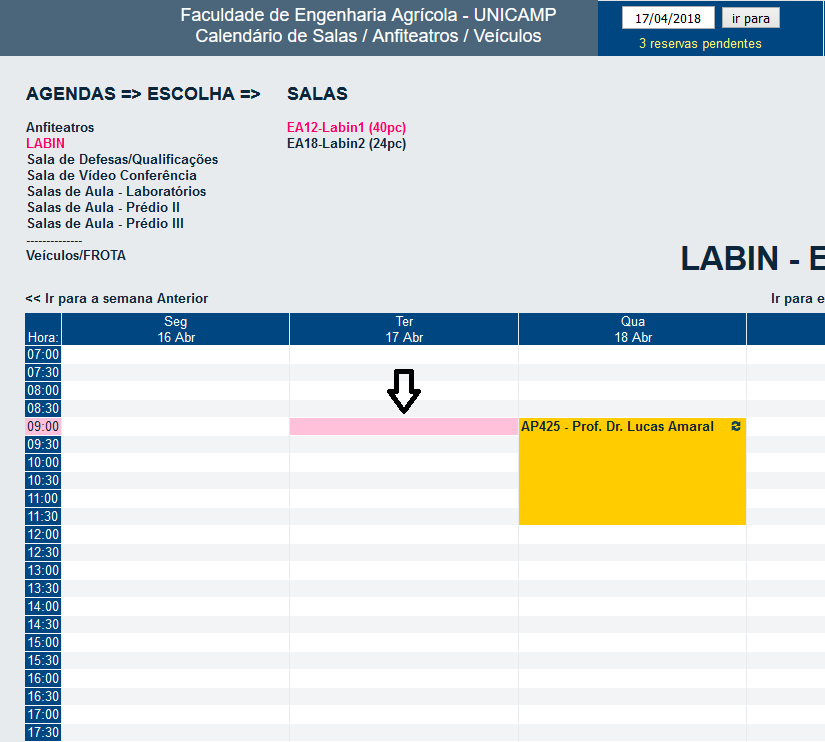Select room EA18-Labin2 (24pc)
The height and width of the screenshot is (742, 825).
tap(346, 143)
